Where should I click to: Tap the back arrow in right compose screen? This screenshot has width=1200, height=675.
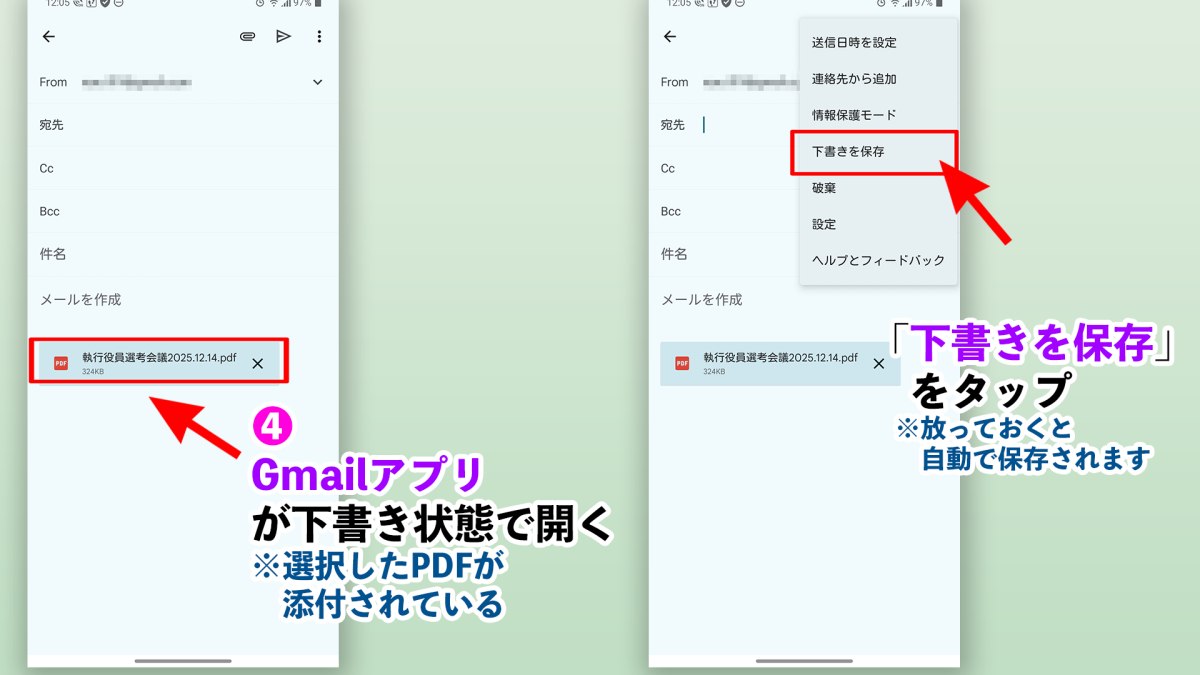click(x=670, y=37)
